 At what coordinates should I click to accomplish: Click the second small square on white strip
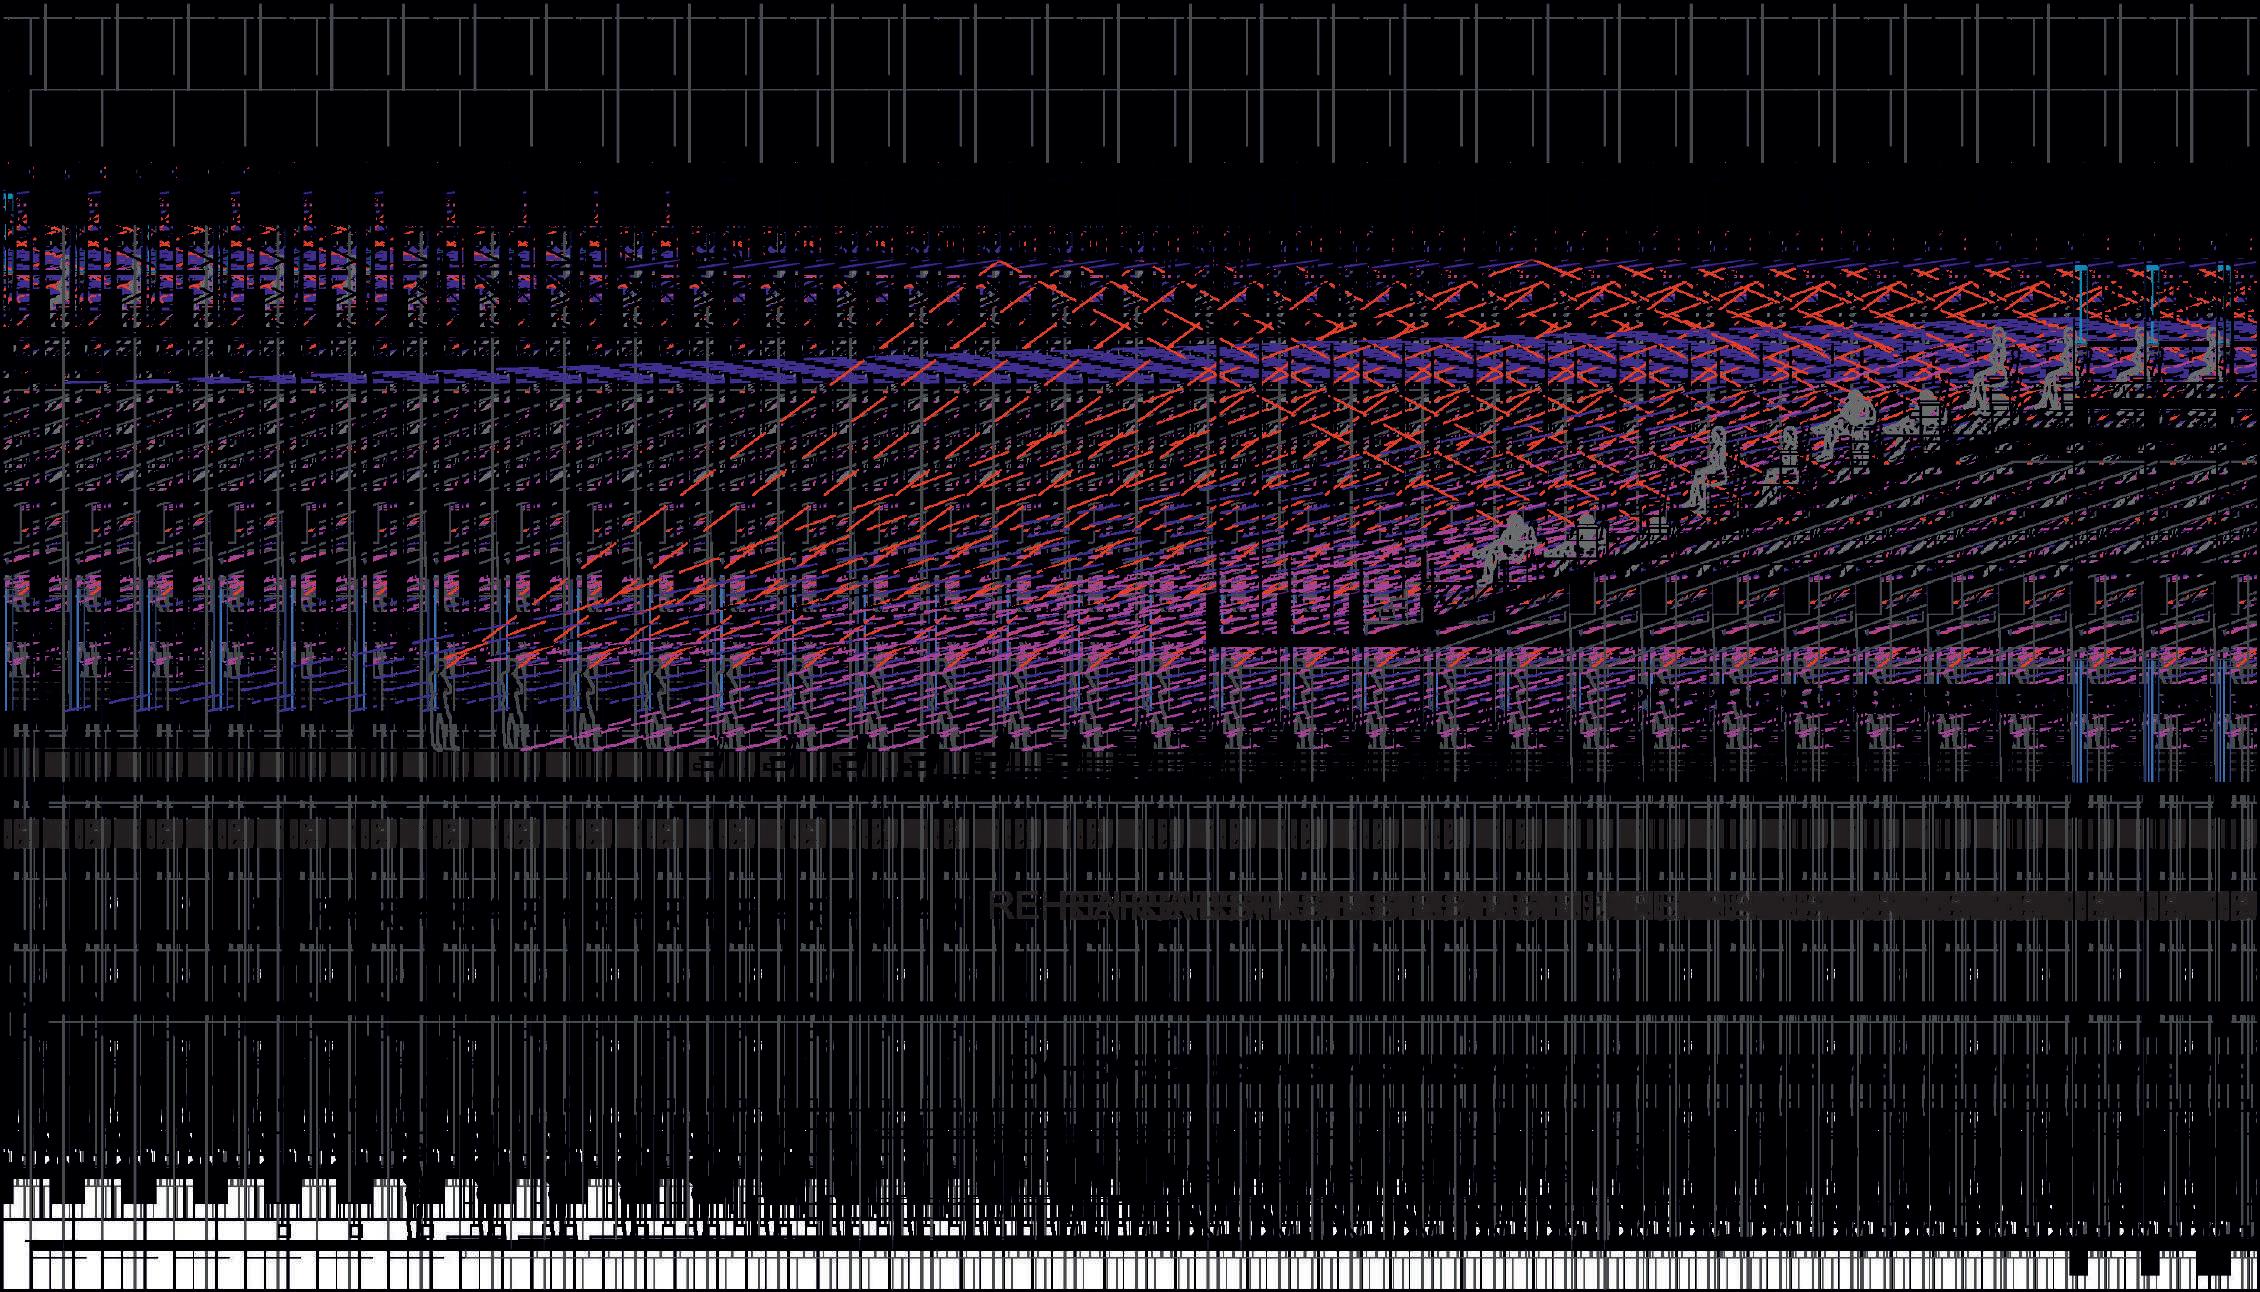coord(355,1231)
